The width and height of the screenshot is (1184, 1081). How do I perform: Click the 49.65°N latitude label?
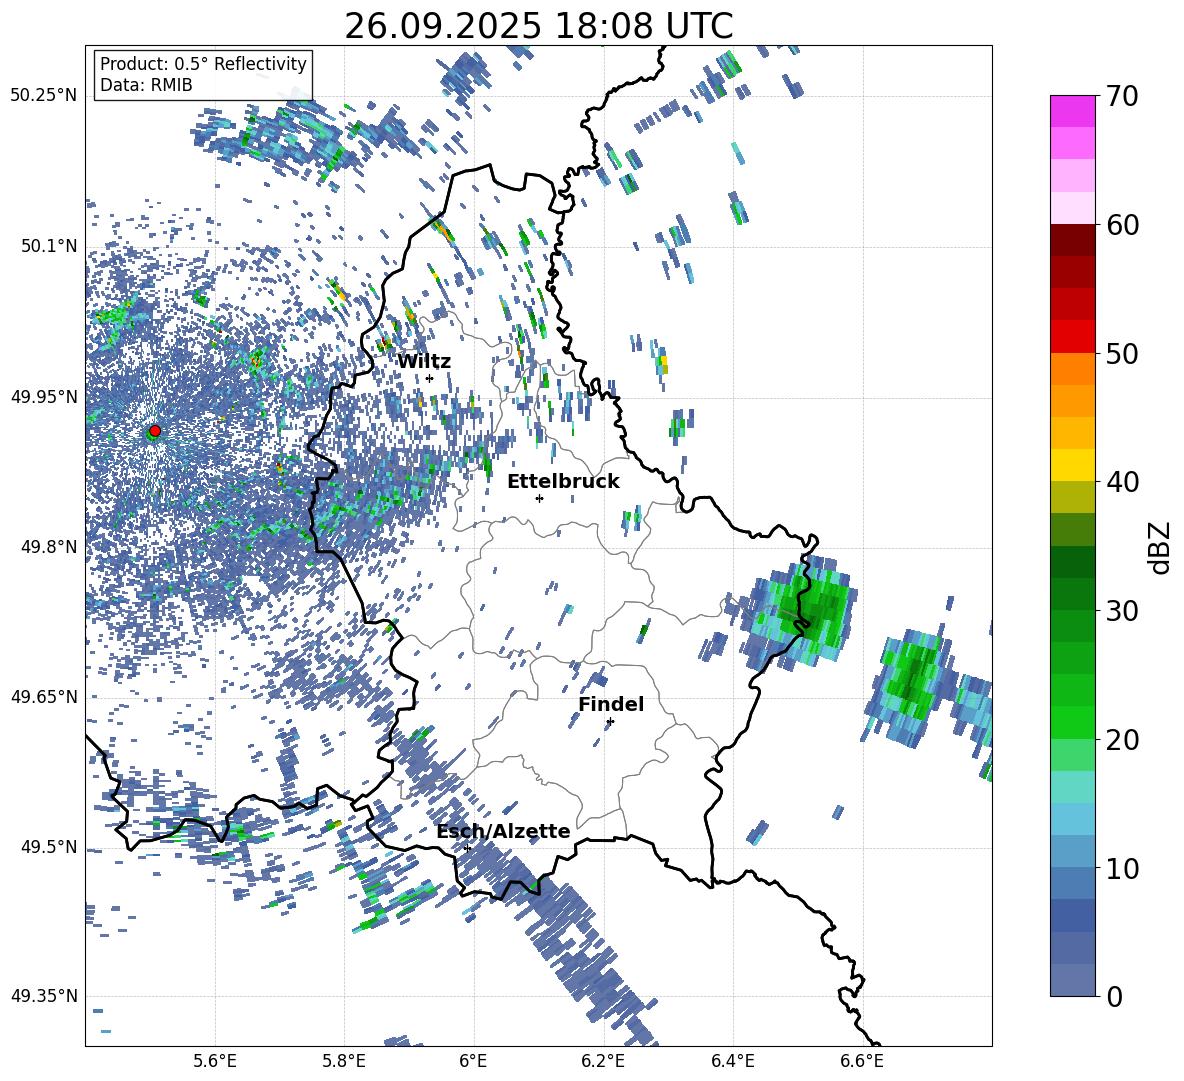pyautogui.click(x=44, y=696)
